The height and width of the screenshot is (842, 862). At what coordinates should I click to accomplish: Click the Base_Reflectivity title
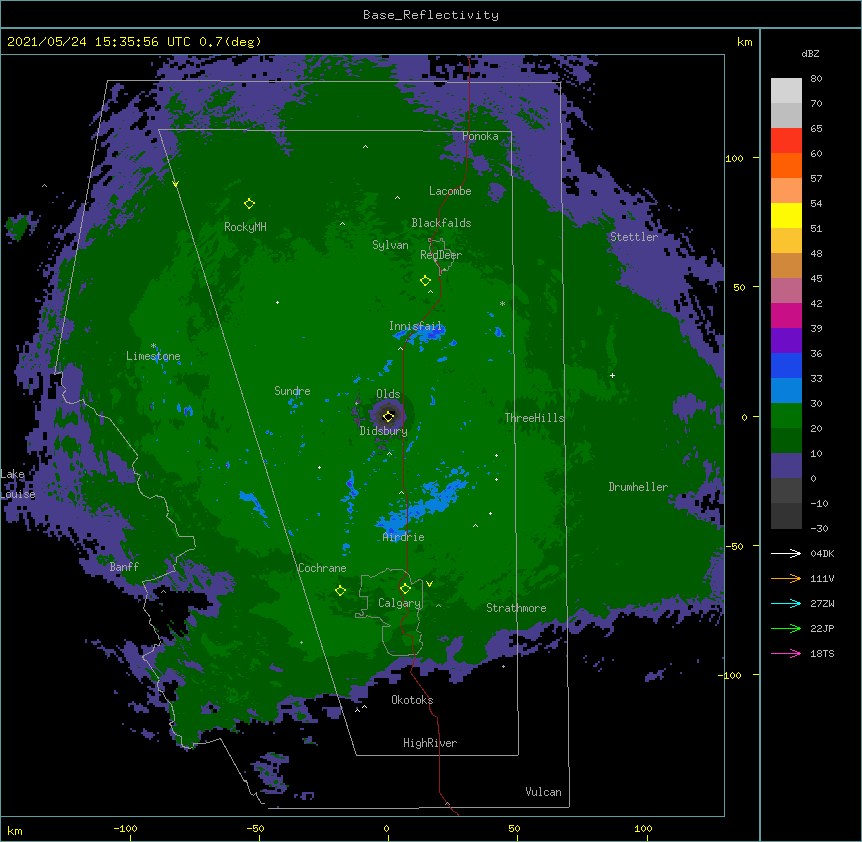pos(431,15)
